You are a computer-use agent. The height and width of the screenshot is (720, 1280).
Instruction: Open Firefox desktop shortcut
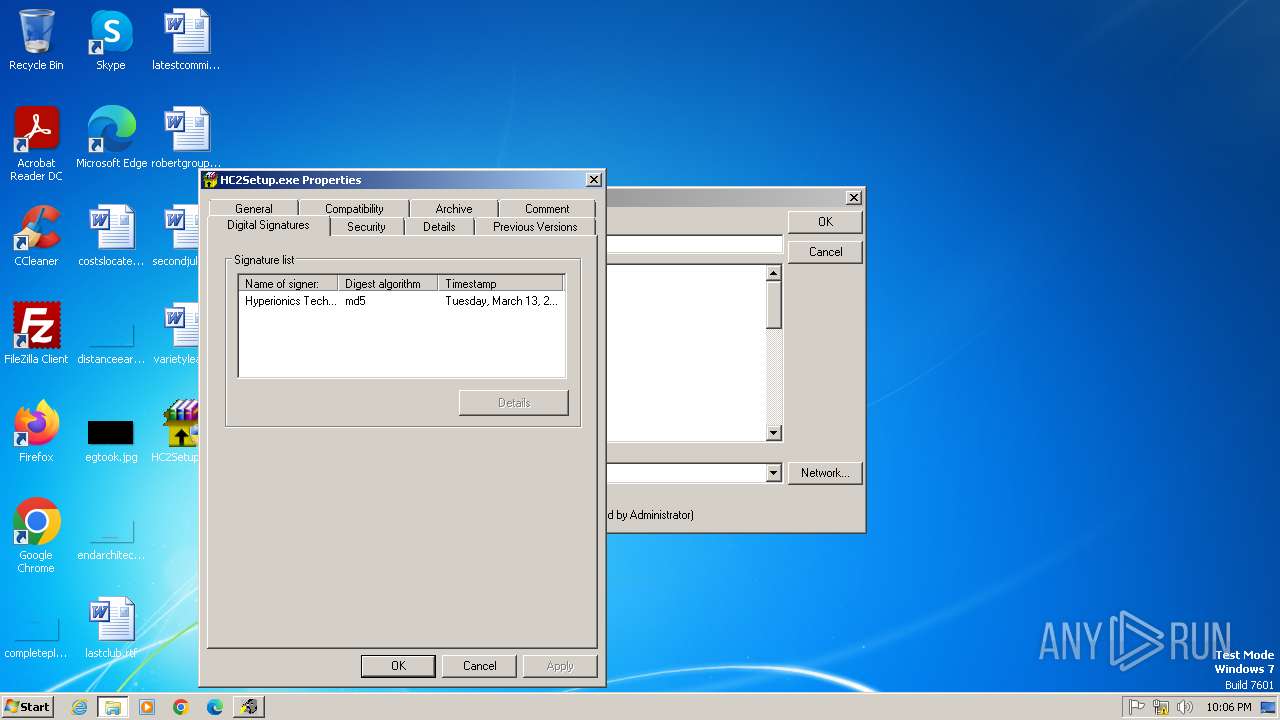click(36, 432)
